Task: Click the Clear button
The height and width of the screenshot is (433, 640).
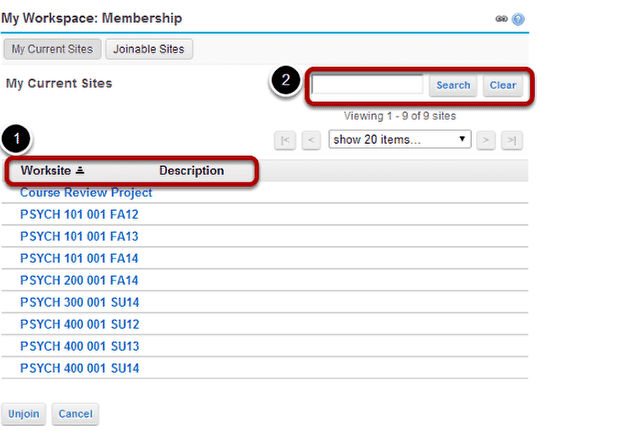Action: pos(503,85)
